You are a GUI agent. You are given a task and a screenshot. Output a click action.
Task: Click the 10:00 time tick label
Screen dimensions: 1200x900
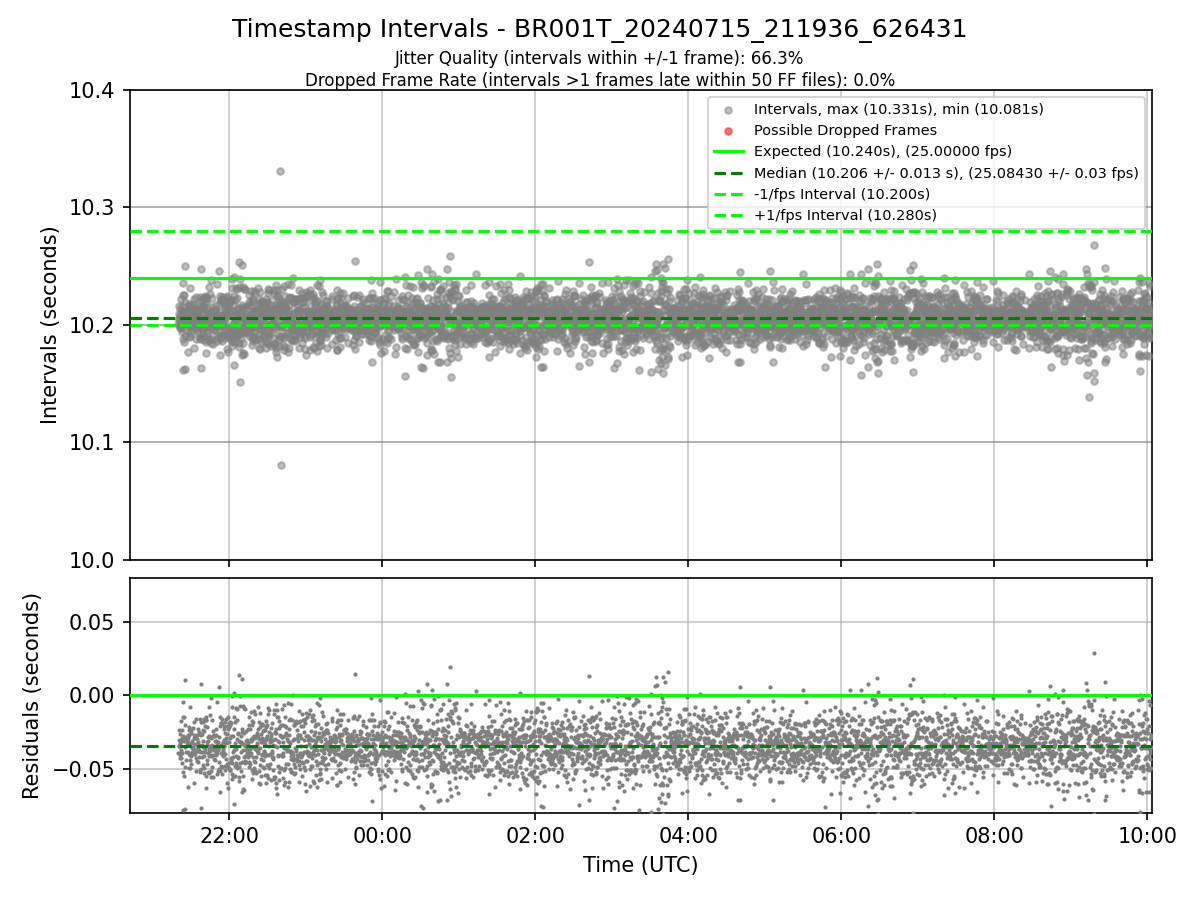point(1147,835)
